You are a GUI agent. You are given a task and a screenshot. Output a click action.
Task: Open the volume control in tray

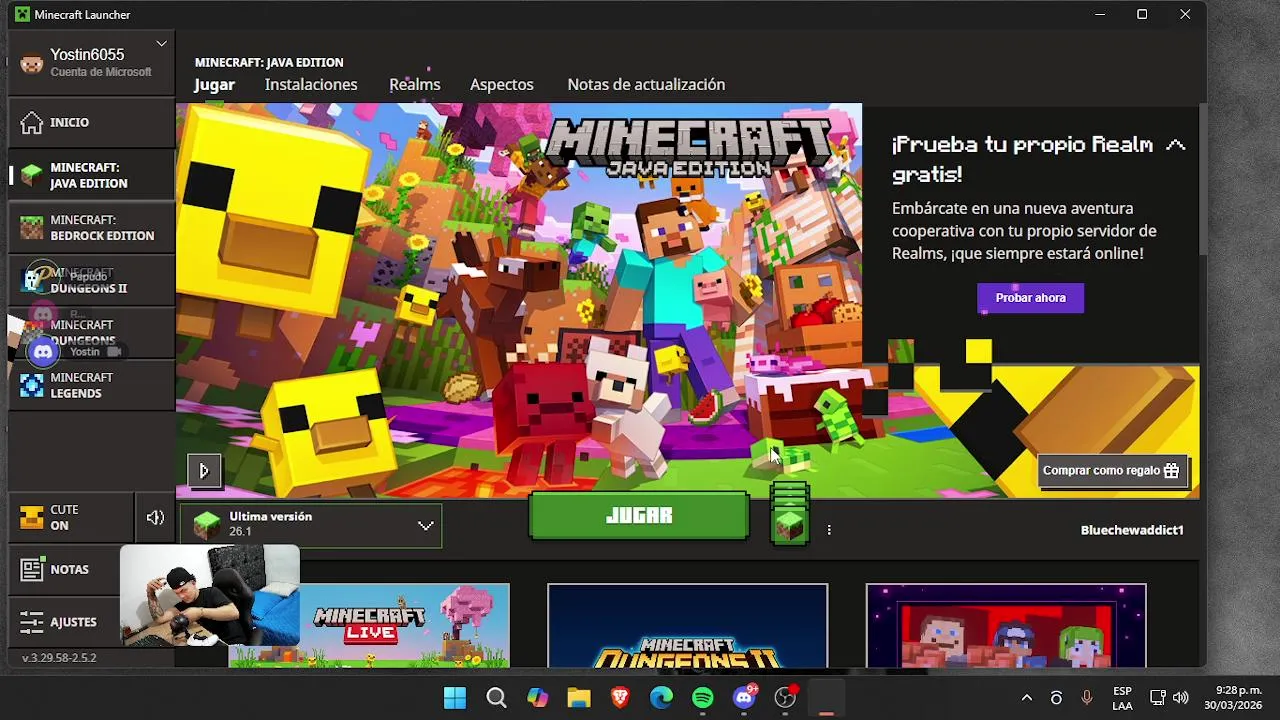(1181, 698)
